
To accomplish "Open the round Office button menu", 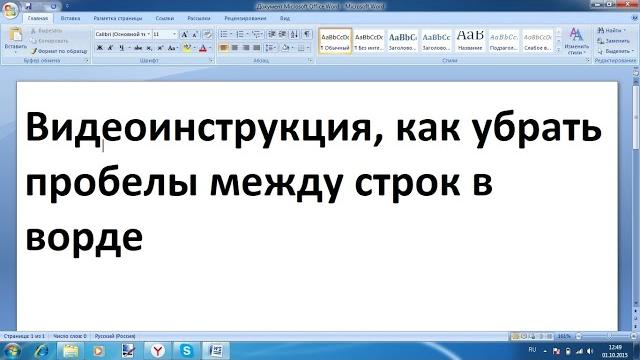I will 10,9.
